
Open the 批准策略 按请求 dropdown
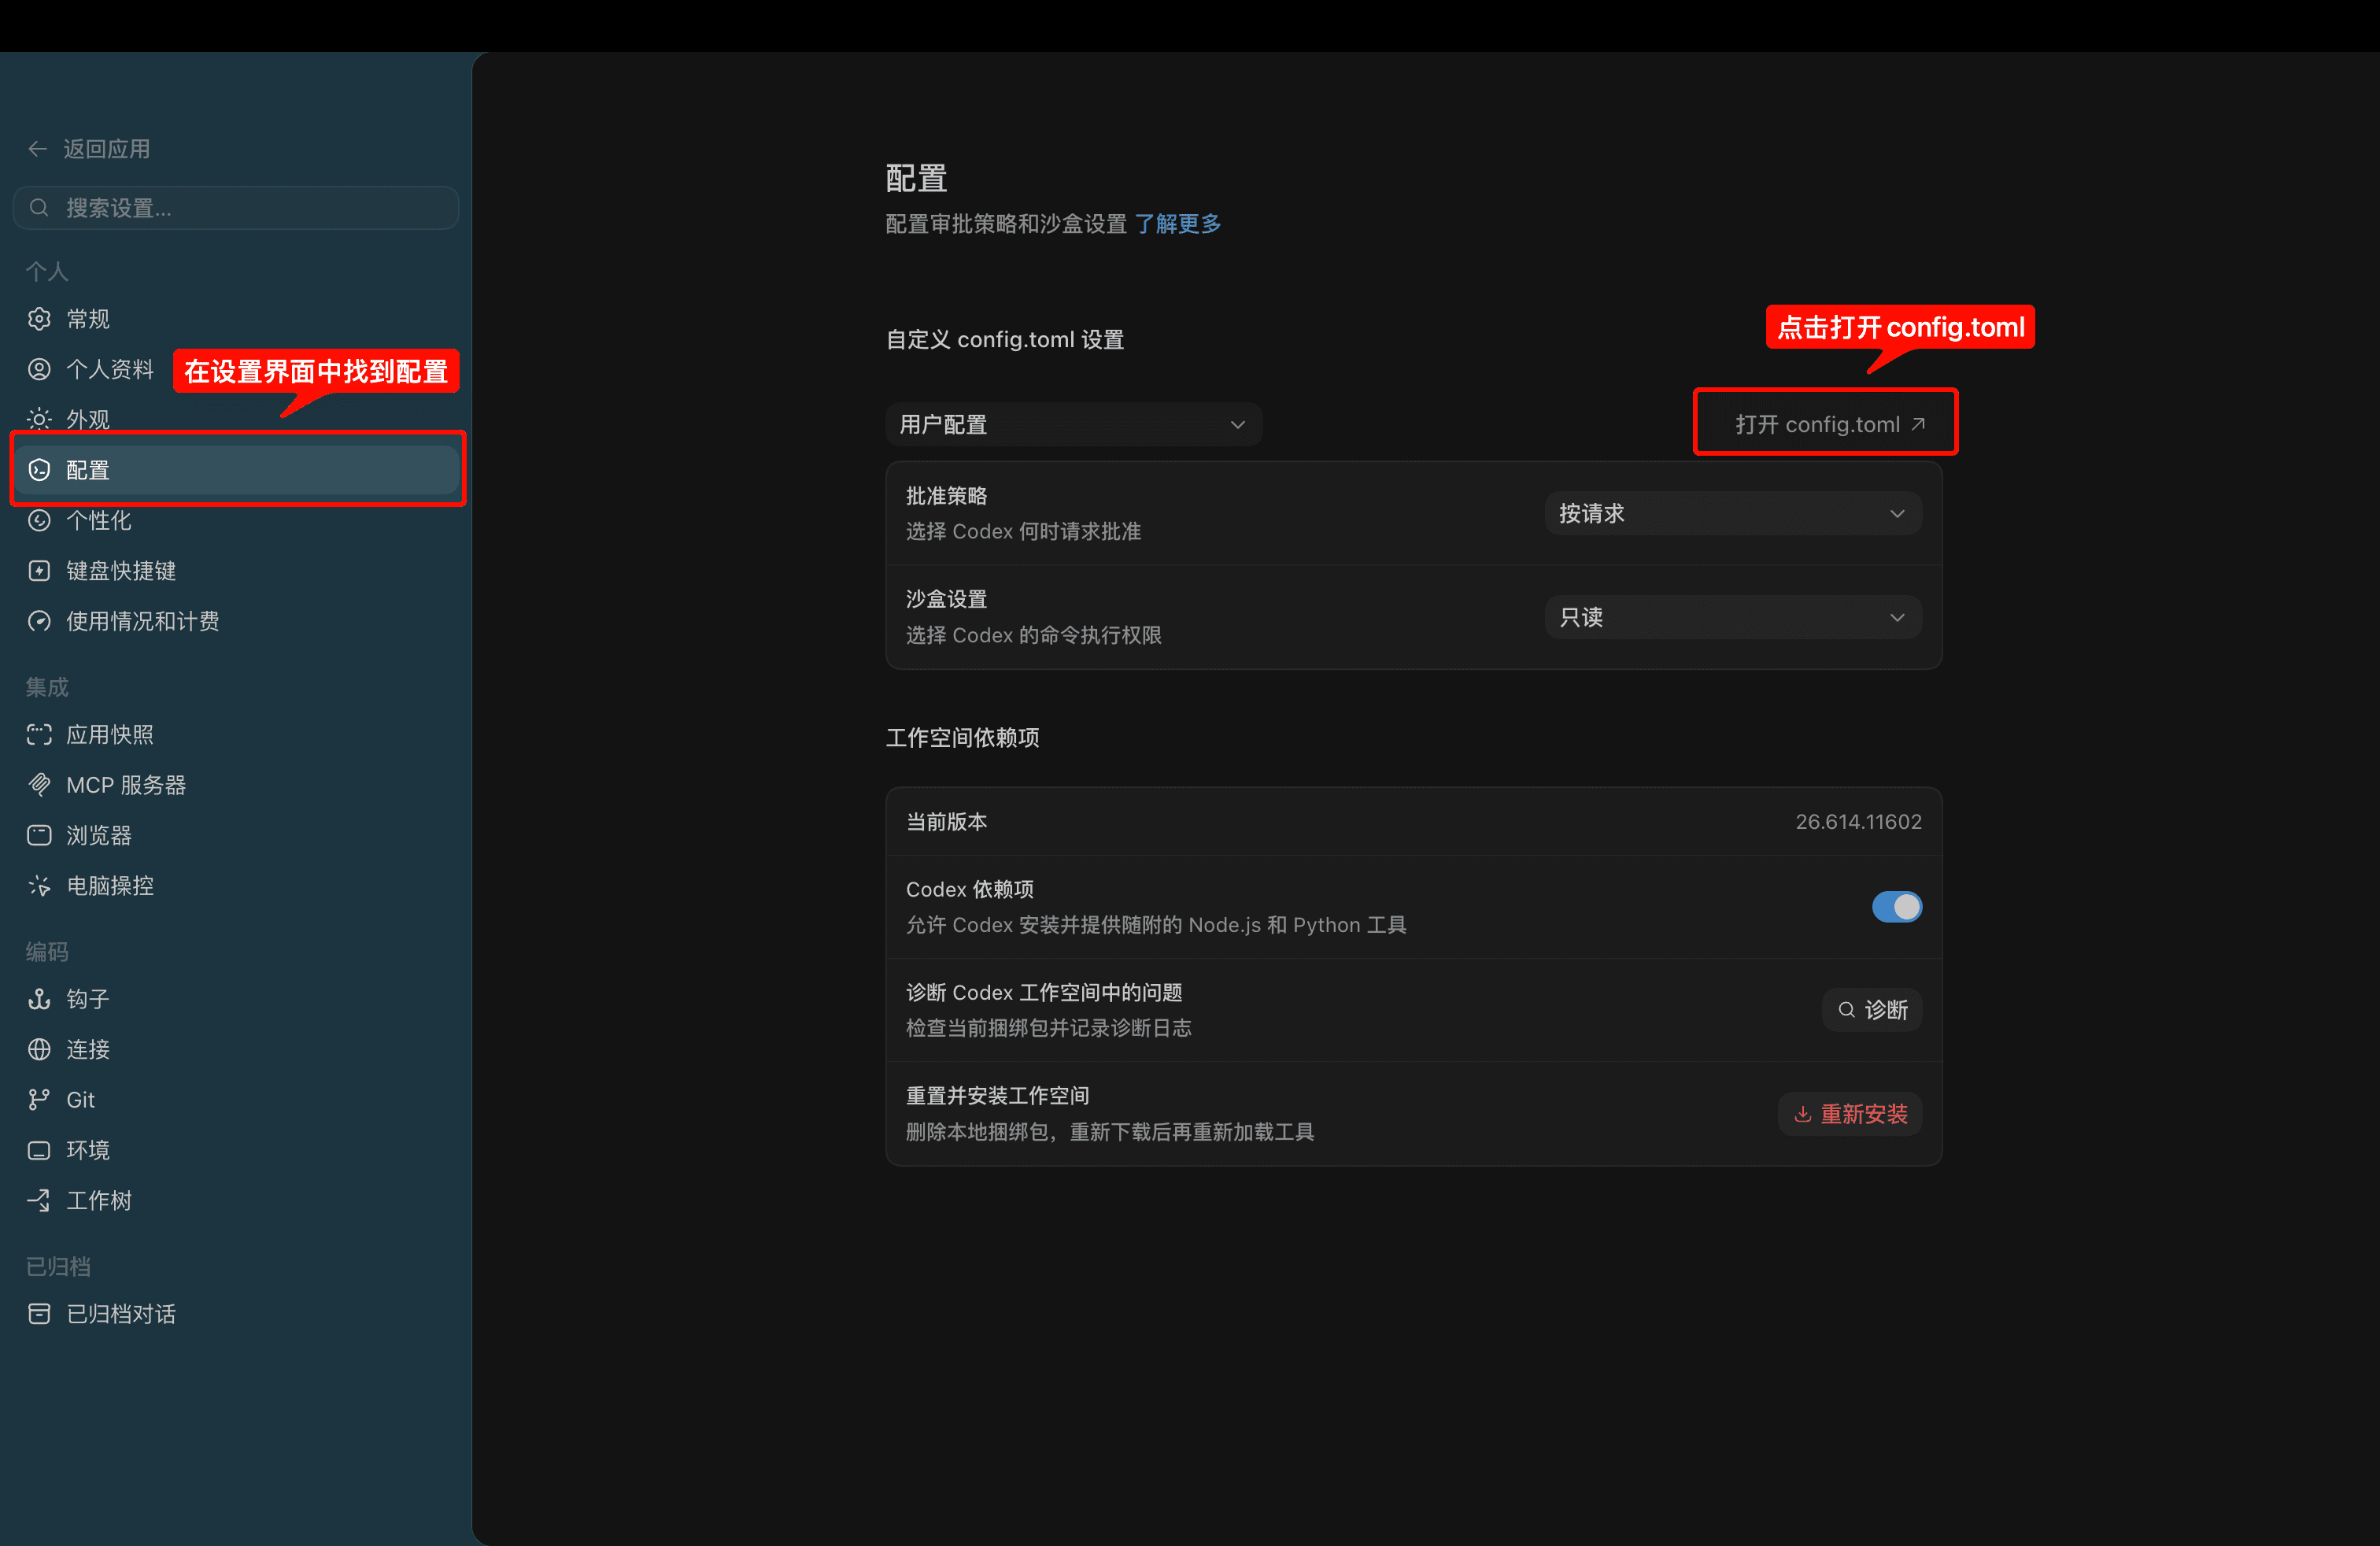(1732, 514)
